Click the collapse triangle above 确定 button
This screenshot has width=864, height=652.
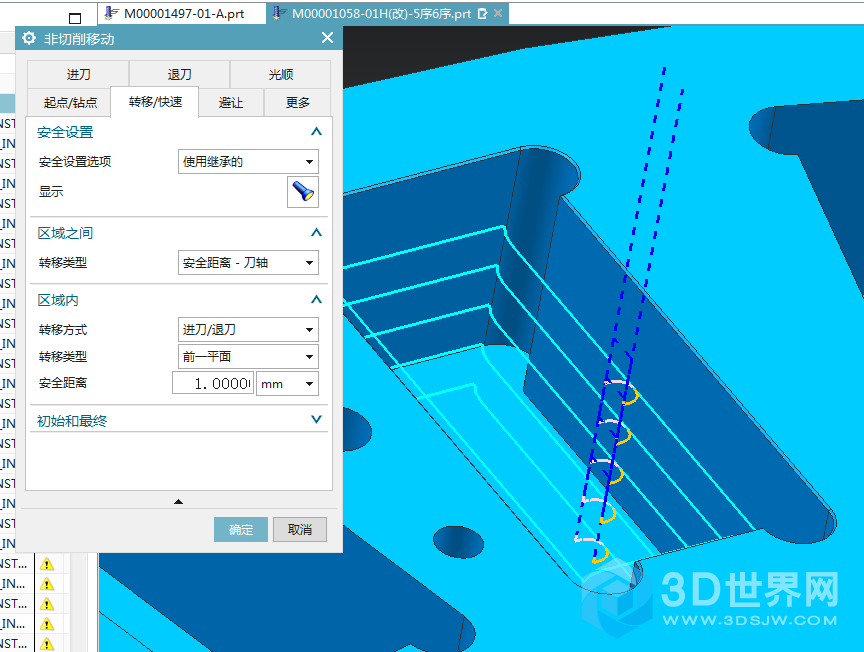coord(178,501)
